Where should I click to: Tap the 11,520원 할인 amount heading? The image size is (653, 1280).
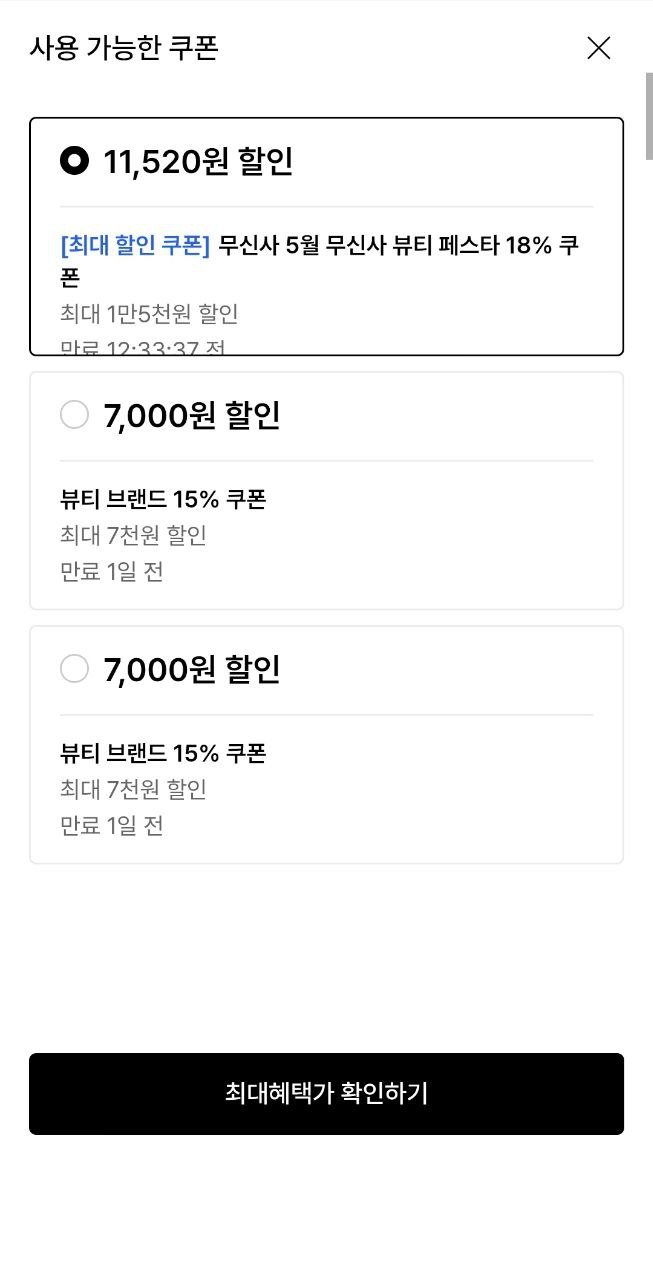[x=198, y=162]
